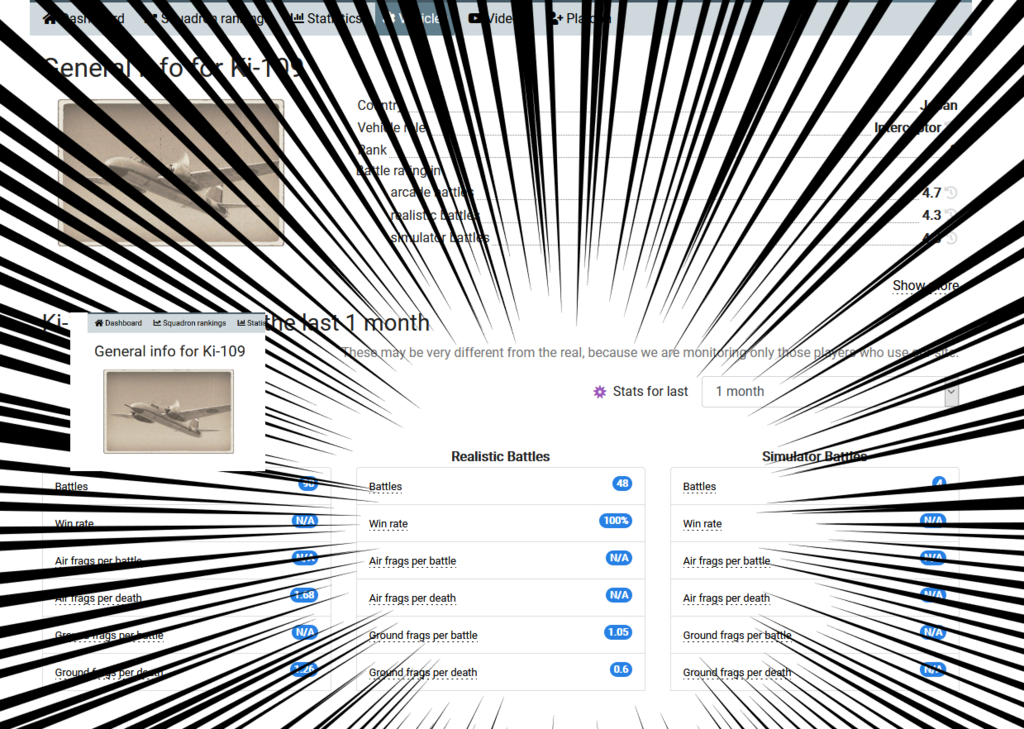The height and width of the screenshot is (729, 1024).
Task: Click N/A badge for Realistic air frags per death
Action: [x=619, y=595]
